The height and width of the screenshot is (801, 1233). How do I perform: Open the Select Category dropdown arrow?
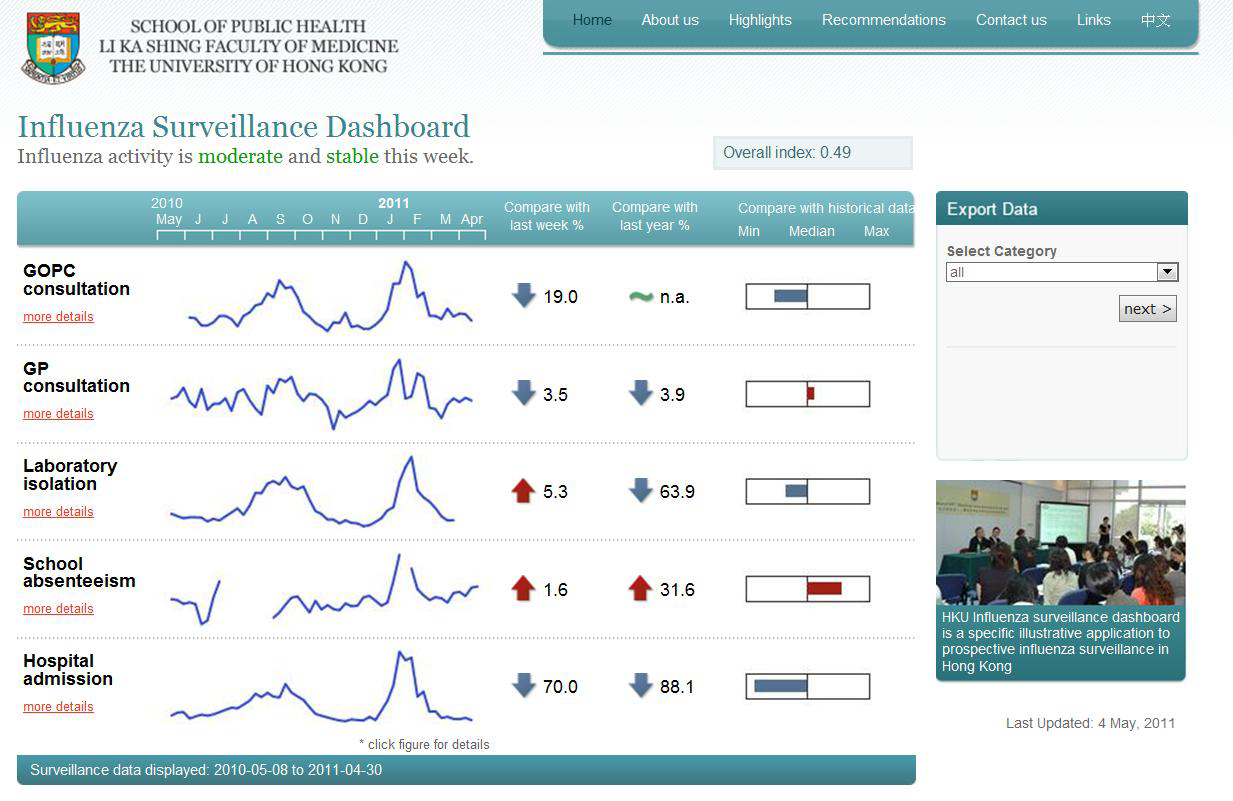(x=1167, y=272)
